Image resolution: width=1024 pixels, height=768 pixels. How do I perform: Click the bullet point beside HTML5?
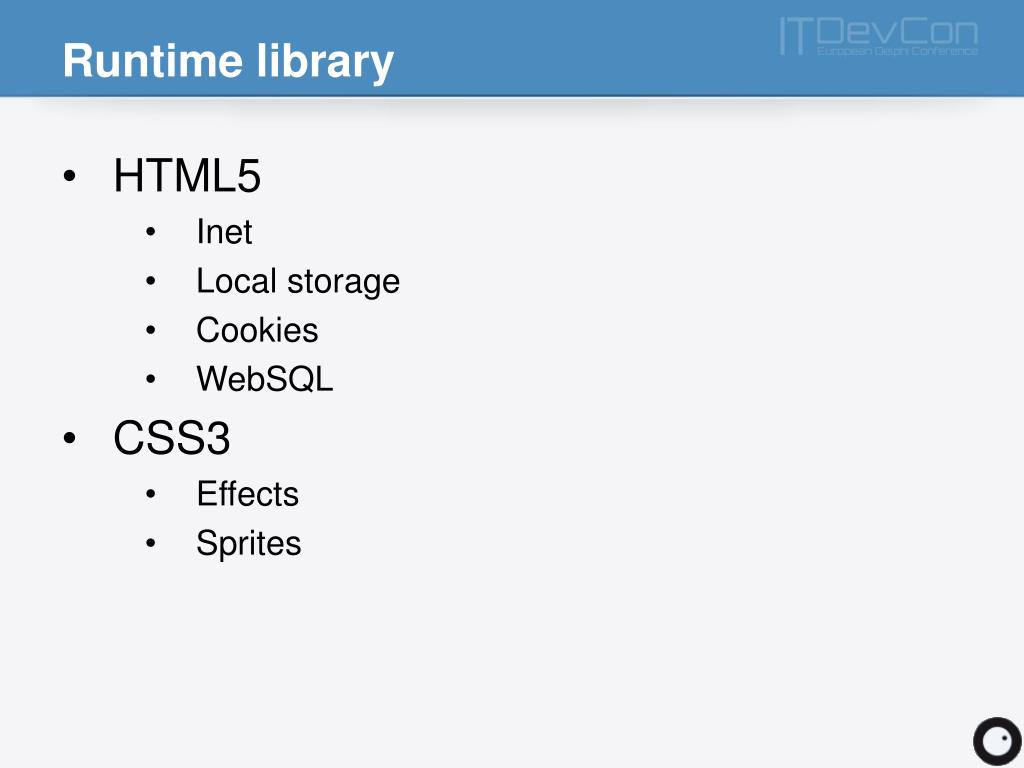tap(70, 176)
